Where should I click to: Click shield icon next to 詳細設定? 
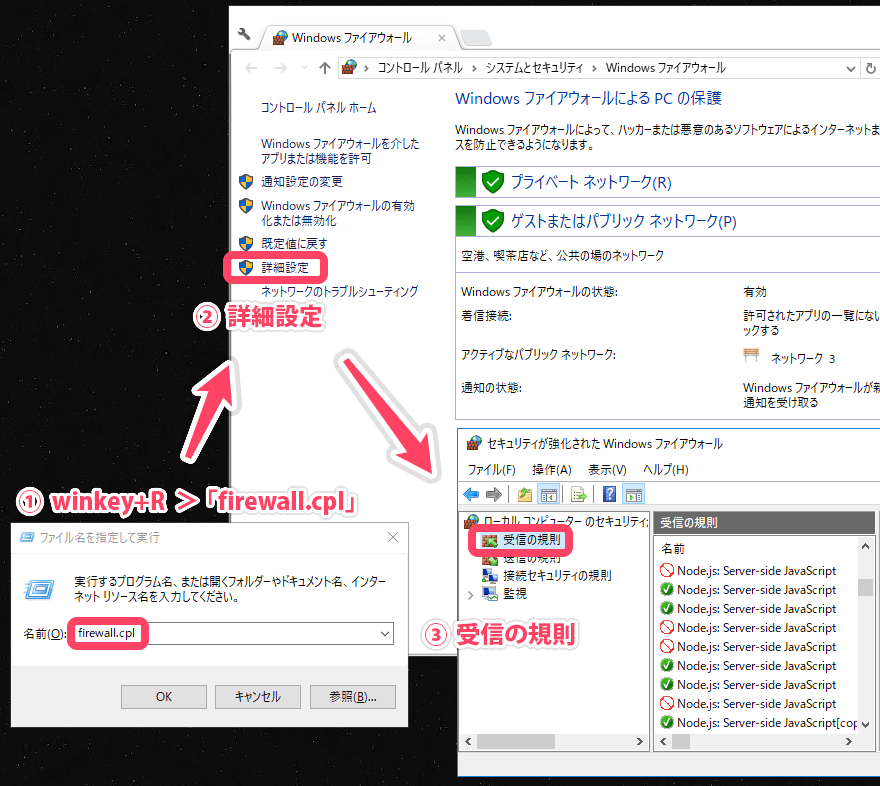pyautogui.click(x=246, y=268)
